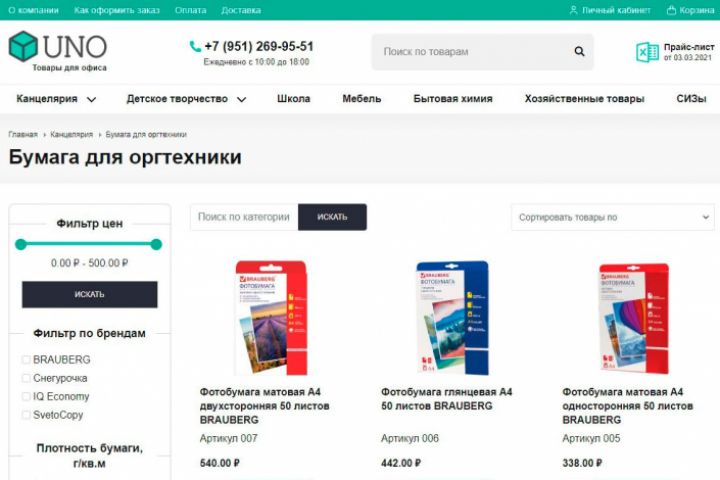Click the UNO cube logo

coord(23,46)
